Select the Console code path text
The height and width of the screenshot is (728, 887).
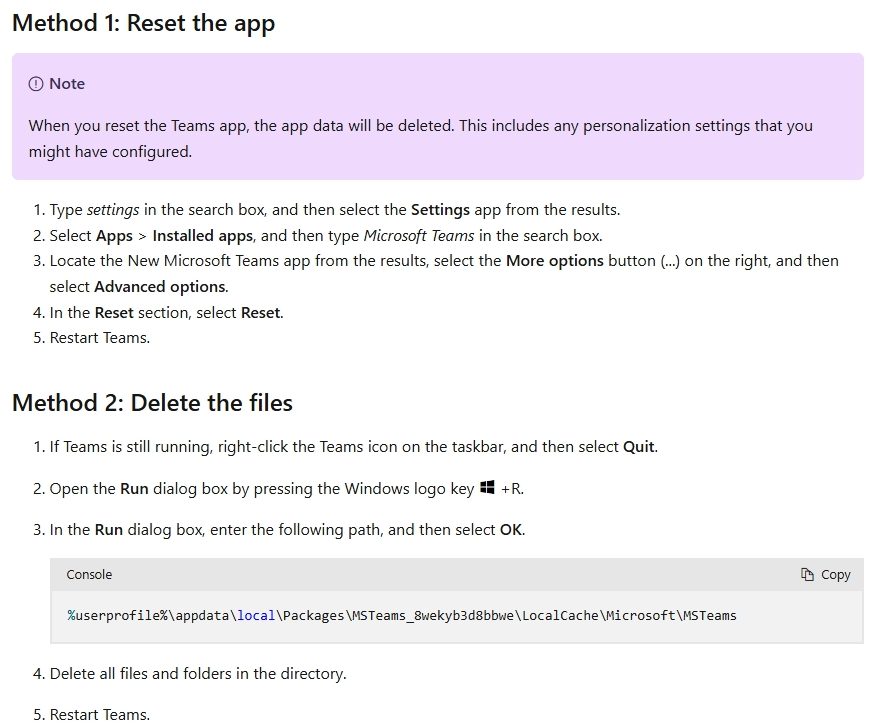click(402, 615)
